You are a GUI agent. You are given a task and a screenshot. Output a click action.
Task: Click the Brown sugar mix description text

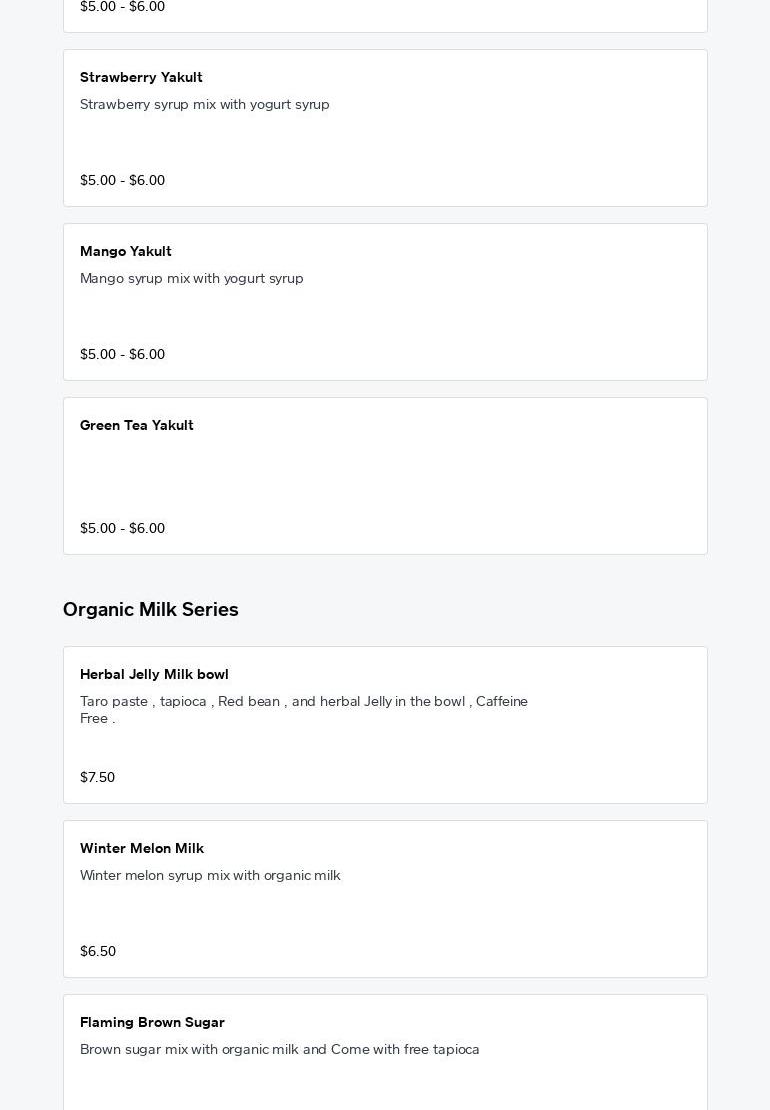[280, 1049]
